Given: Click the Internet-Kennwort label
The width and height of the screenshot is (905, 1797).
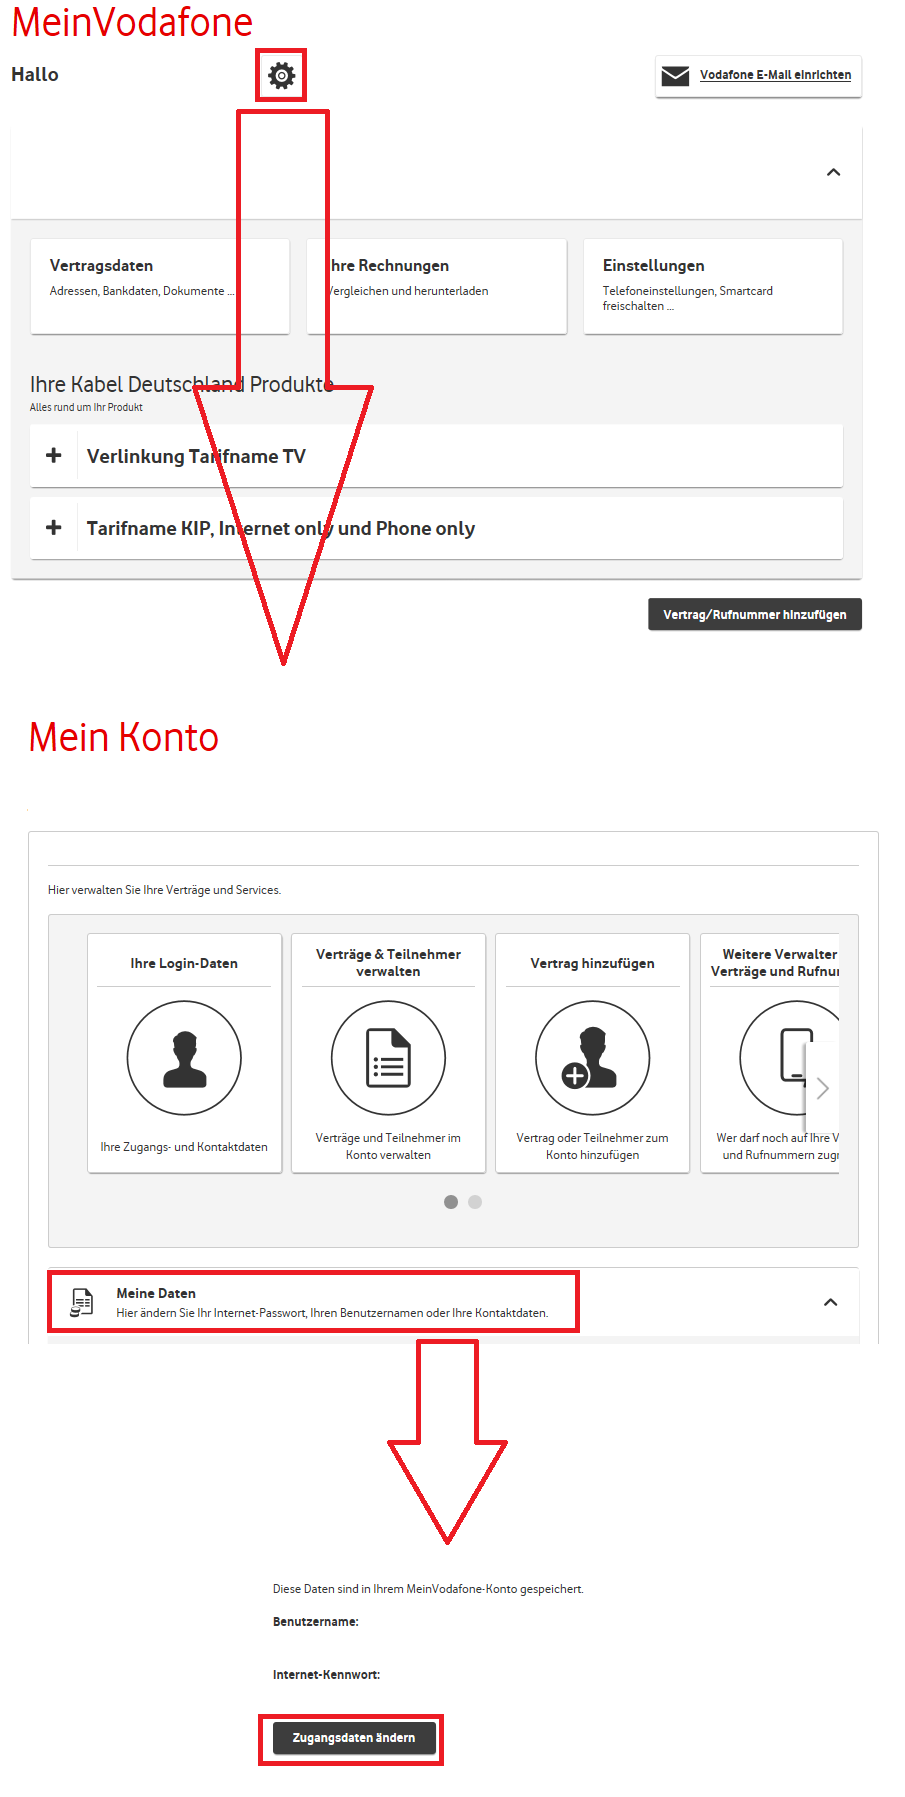Looking at the screenshot, I should click(x=326, y=1674).
